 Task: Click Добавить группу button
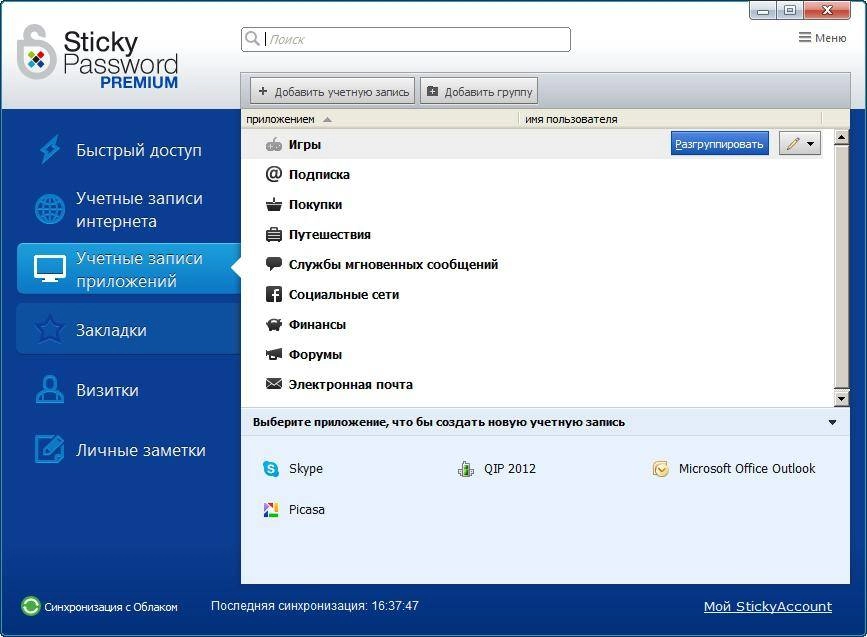tap(479, 91)
